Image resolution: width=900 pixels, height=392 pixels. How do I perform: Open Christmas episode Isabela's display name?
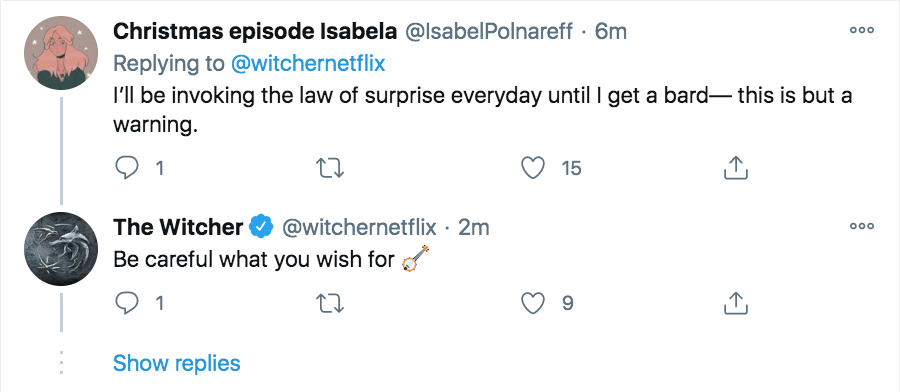(255, 32)
